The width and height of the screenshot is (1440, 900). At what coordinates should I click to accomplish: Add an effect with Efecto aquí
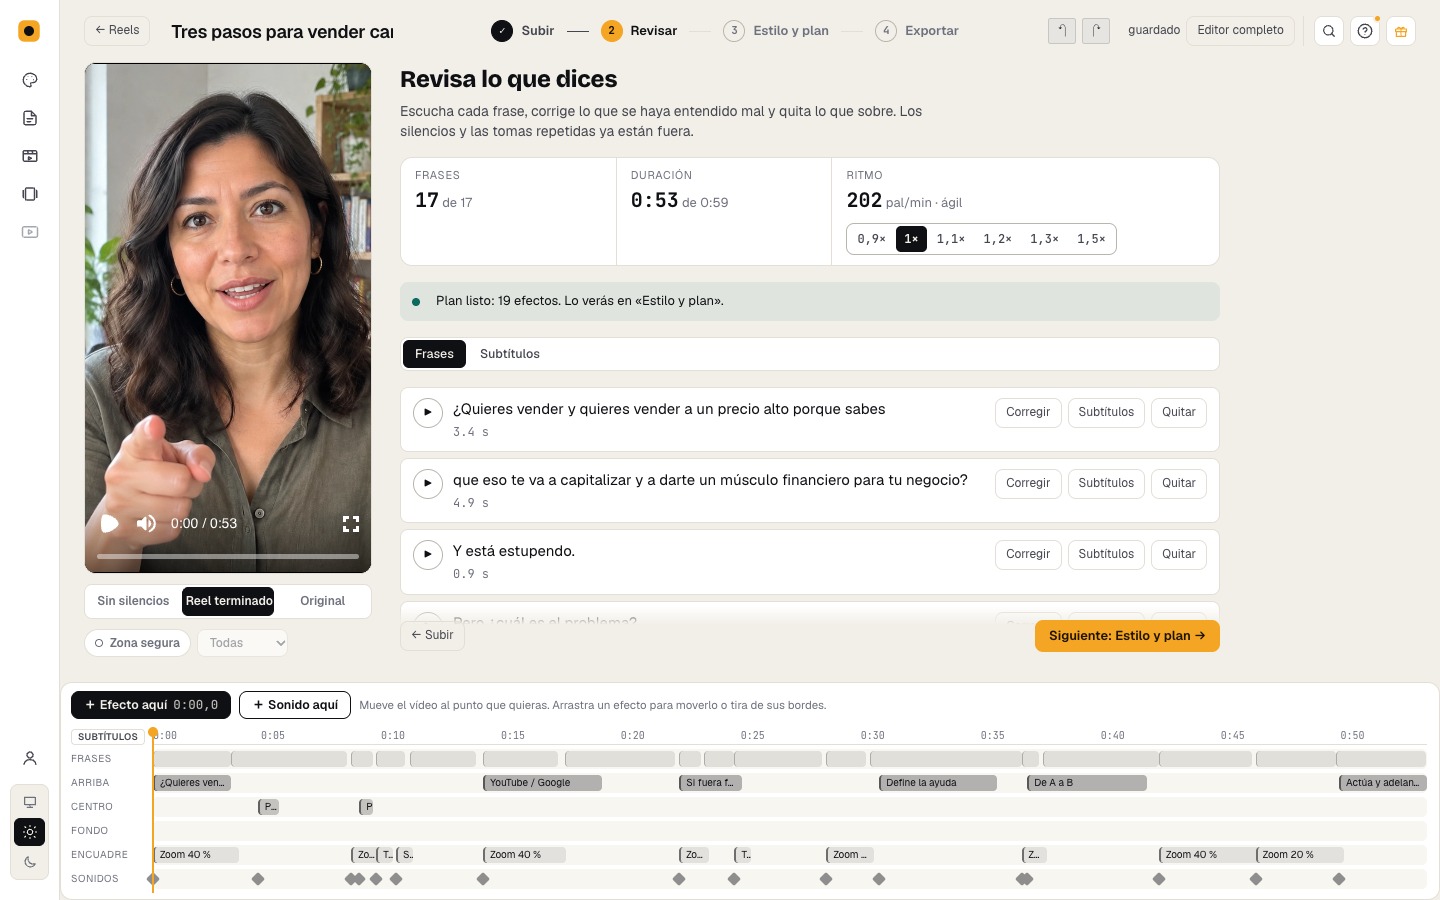coord(151,705)
